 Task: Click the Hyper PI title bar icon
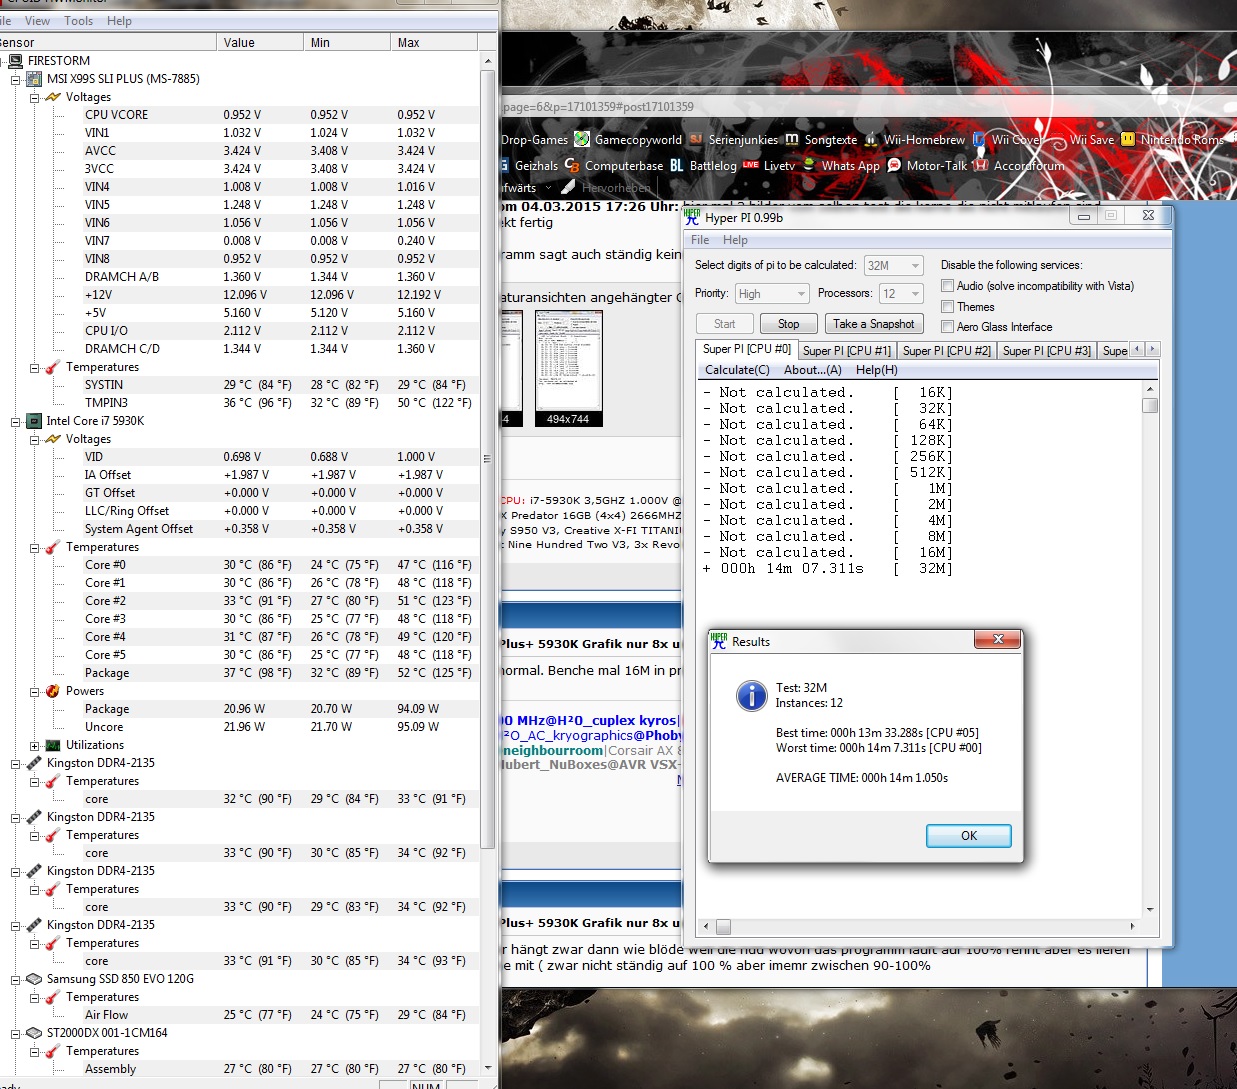(692, 217)
